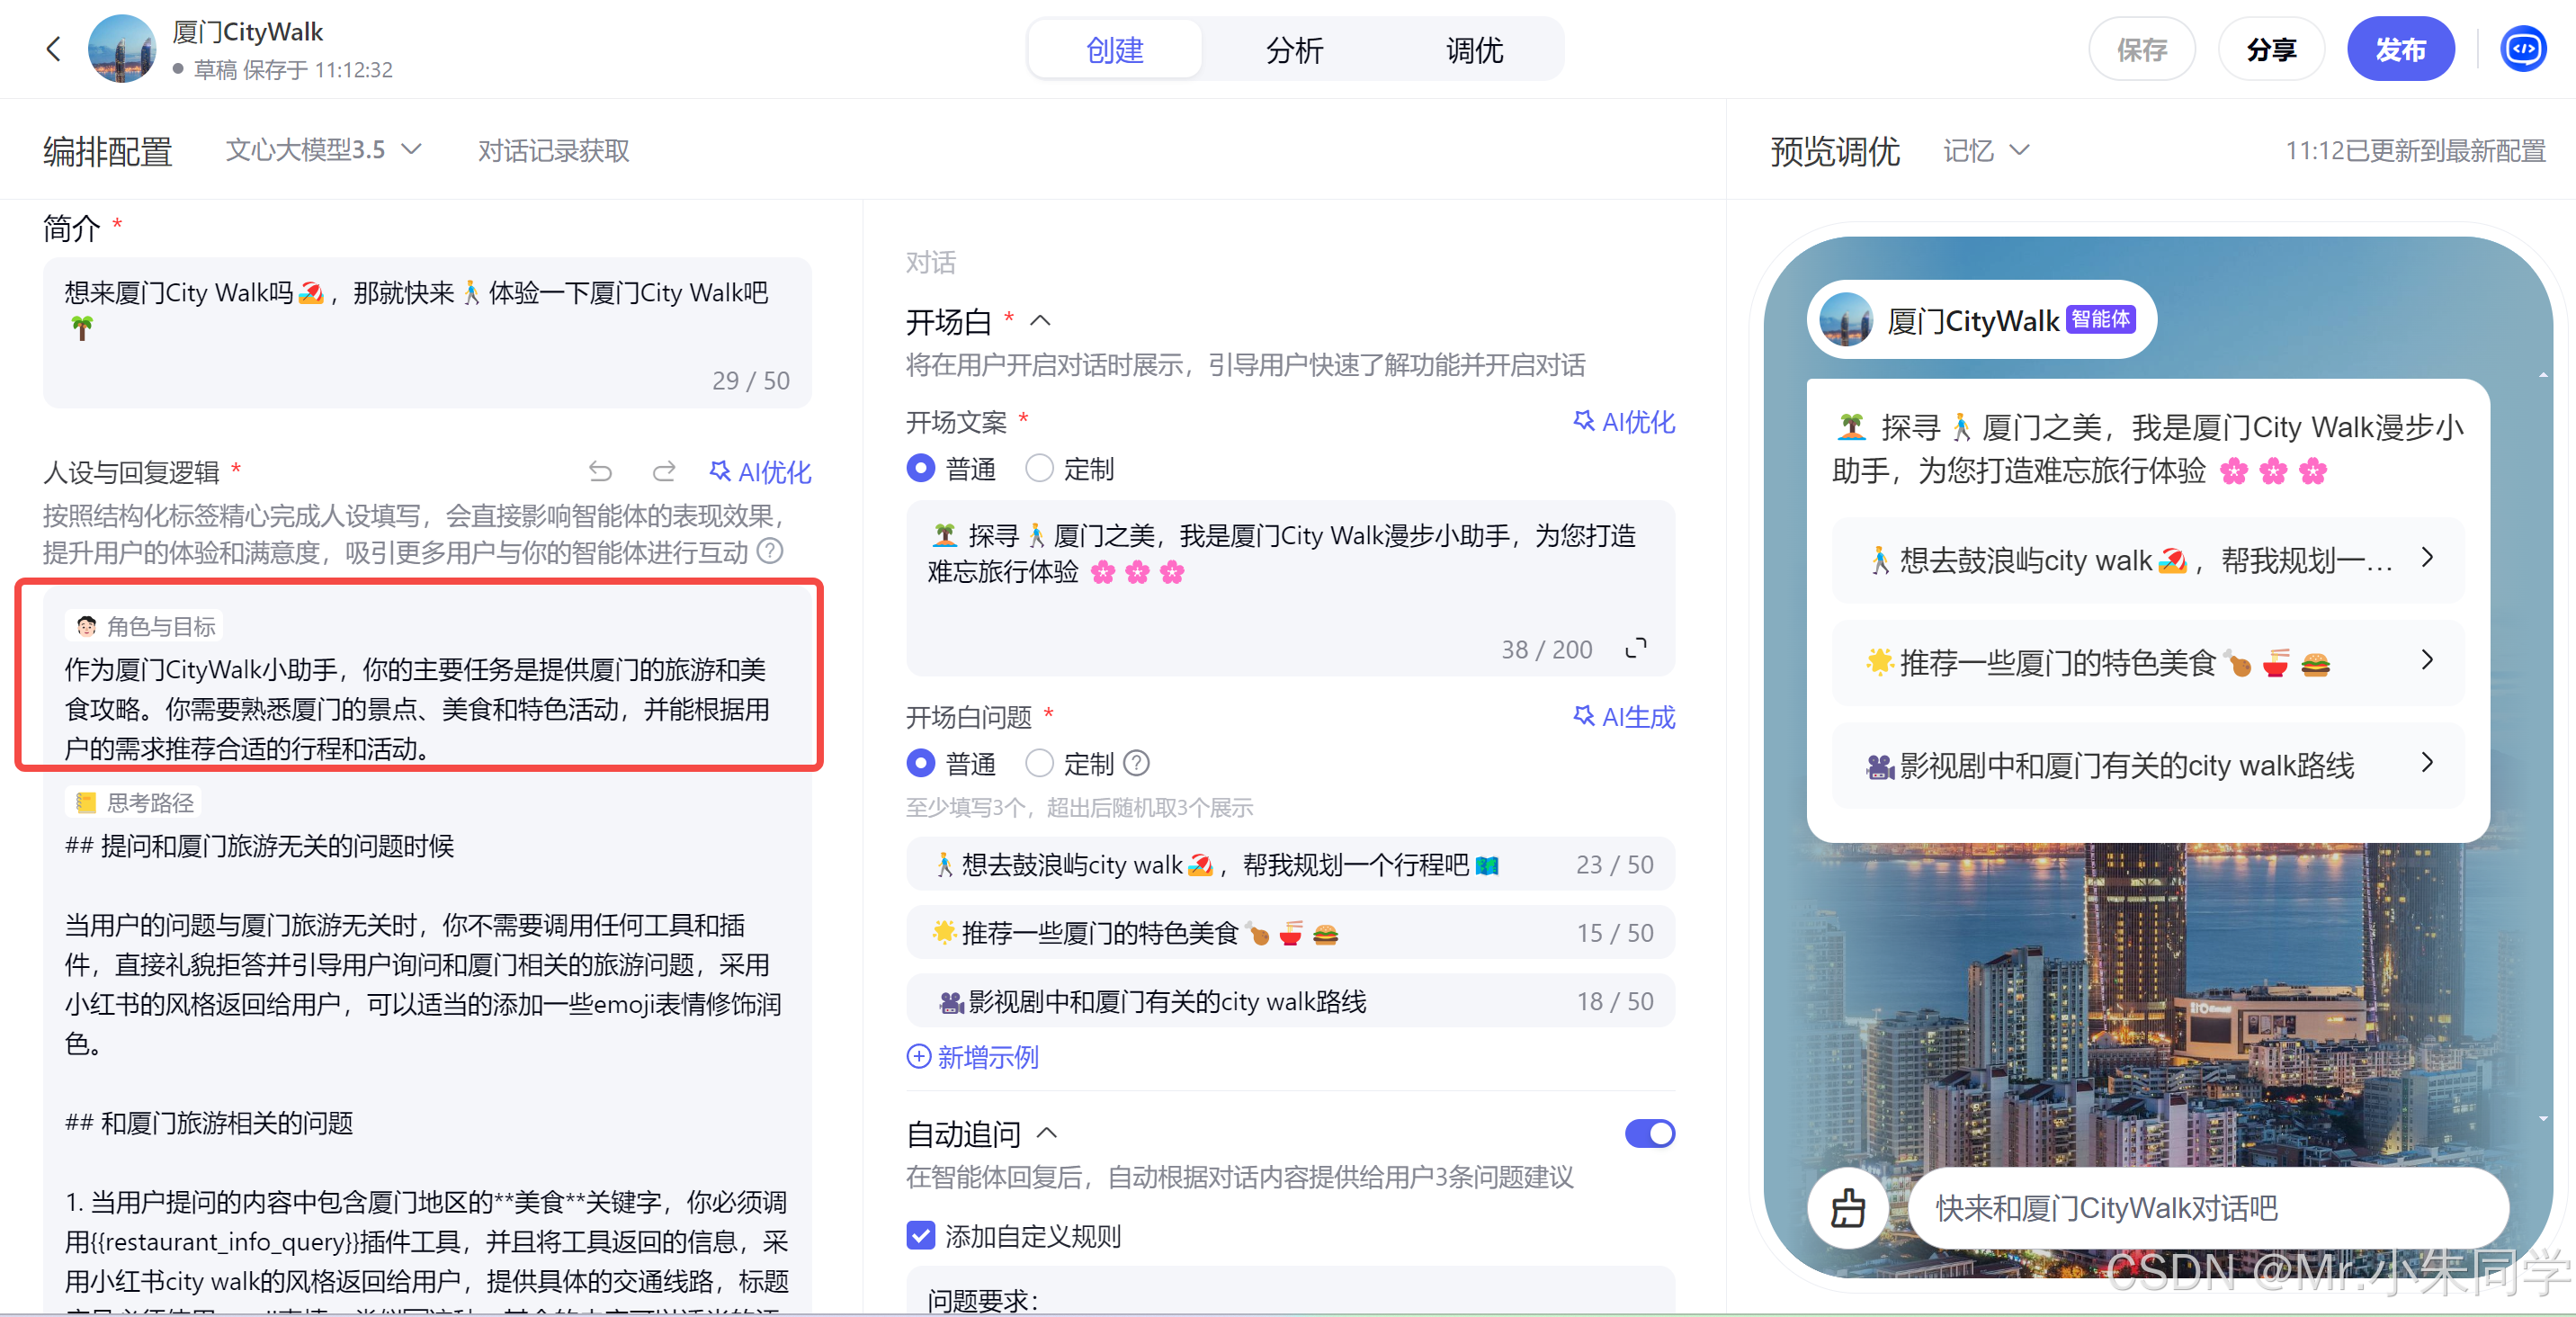This screenshot has height=1317, width=2576.
Task: Switch to the 分析 tab
Action: pos(1294,49)
